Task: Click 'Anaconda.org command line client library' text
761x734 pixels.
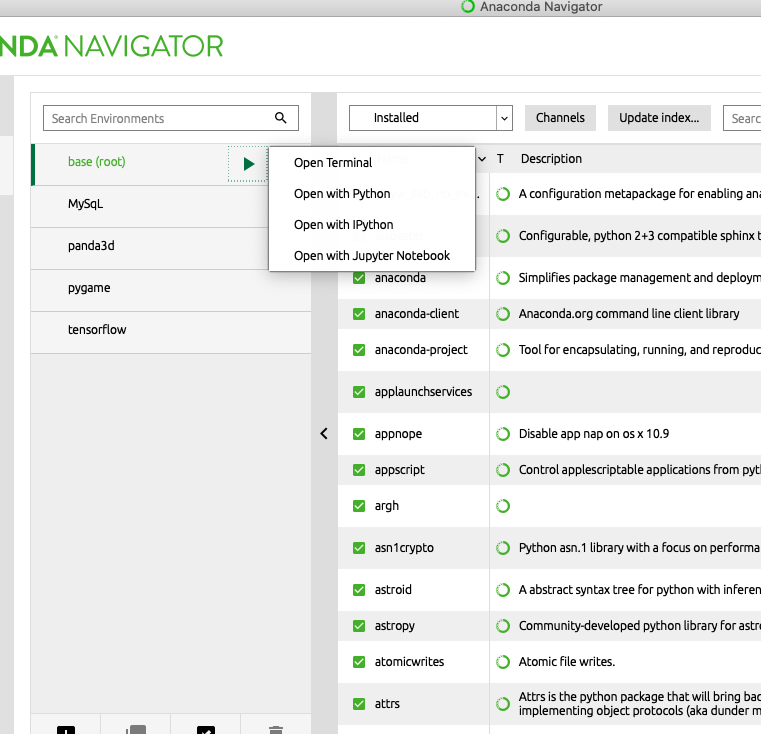Action: point(629,314)
